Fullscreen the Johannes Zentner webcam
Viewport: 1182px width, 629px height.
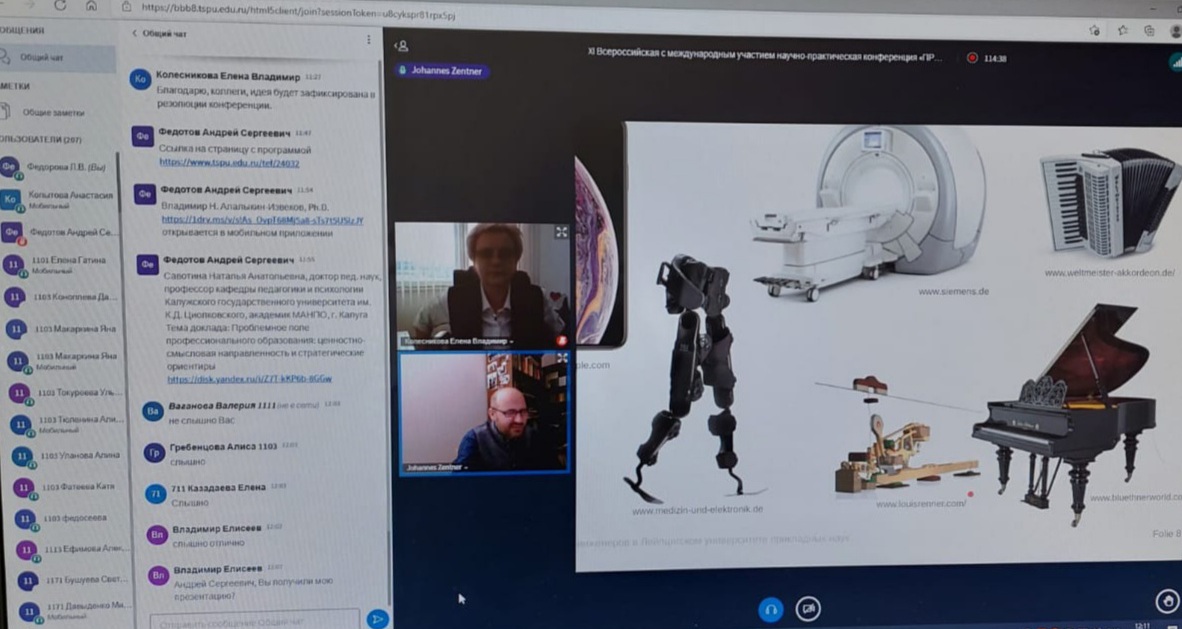tap(561, 358)
